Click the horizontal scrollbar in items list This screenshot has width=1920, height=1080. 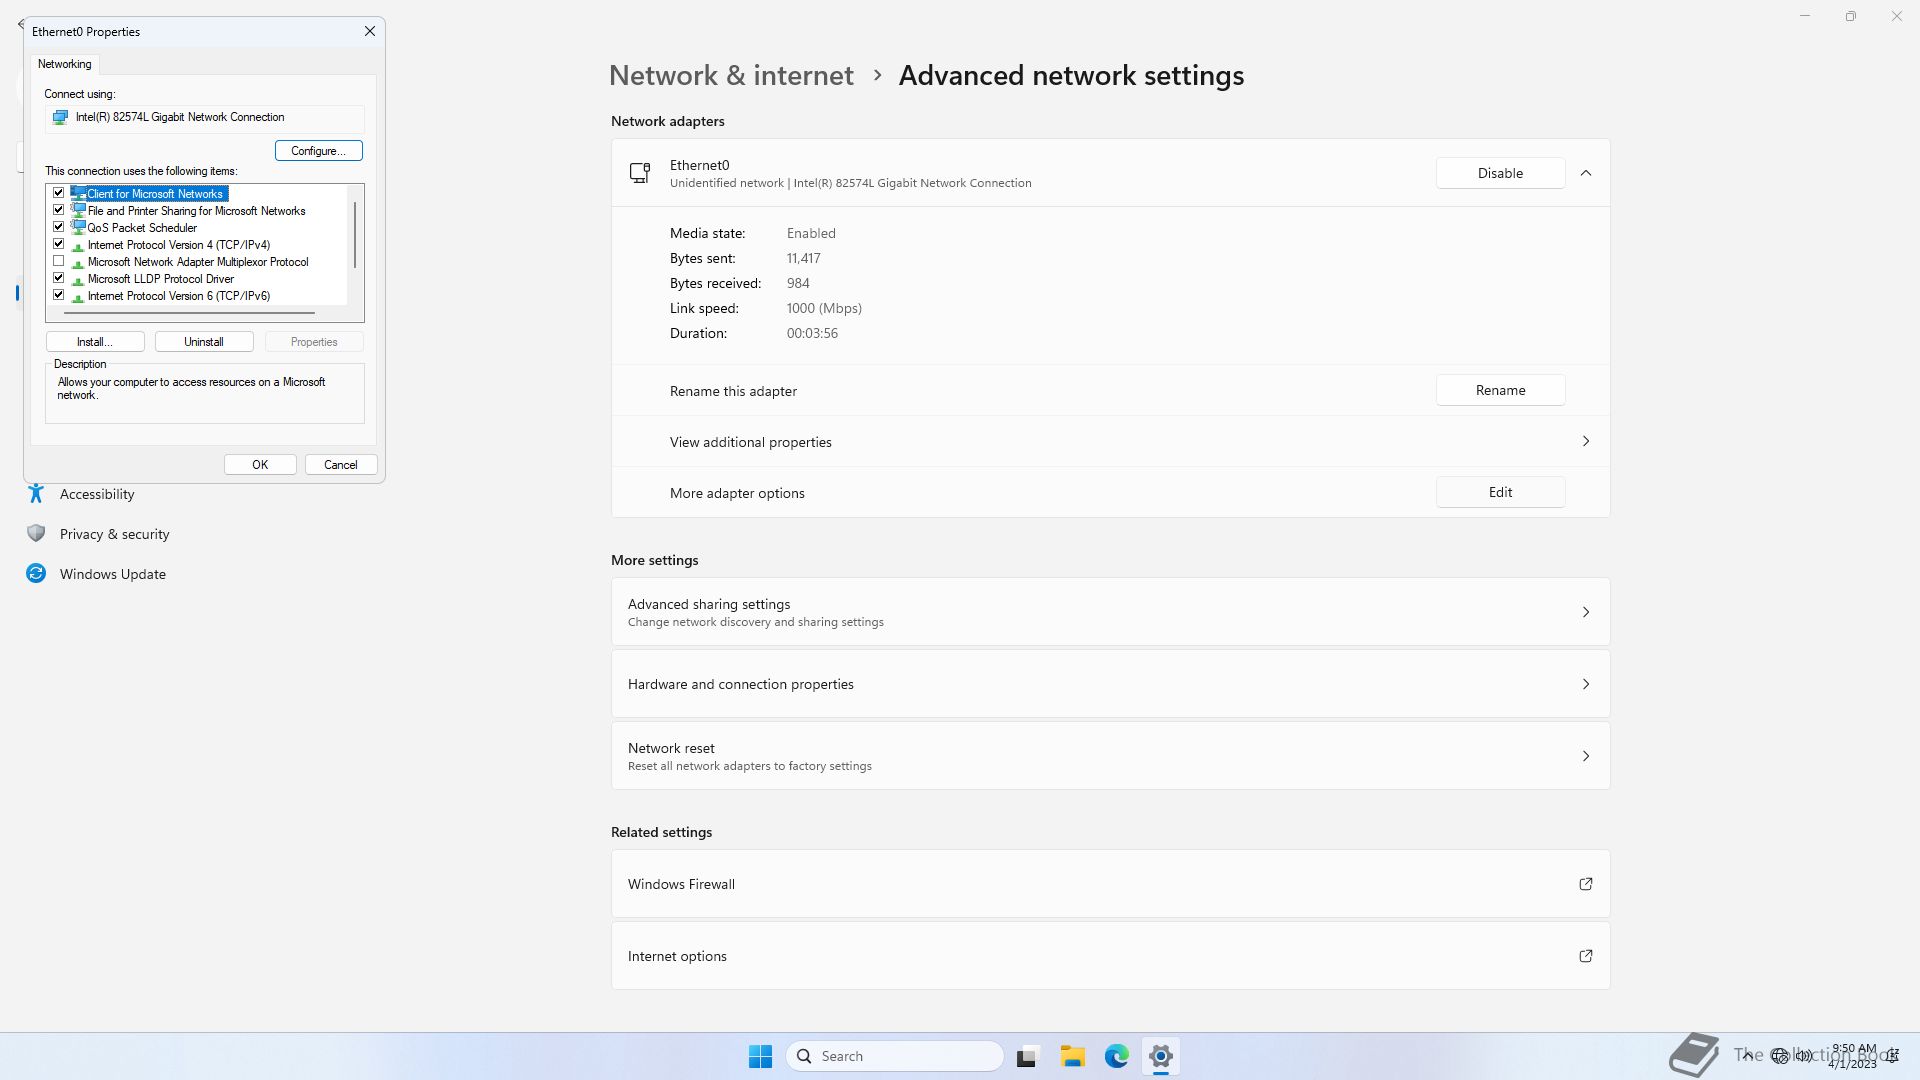click(188, 313)
